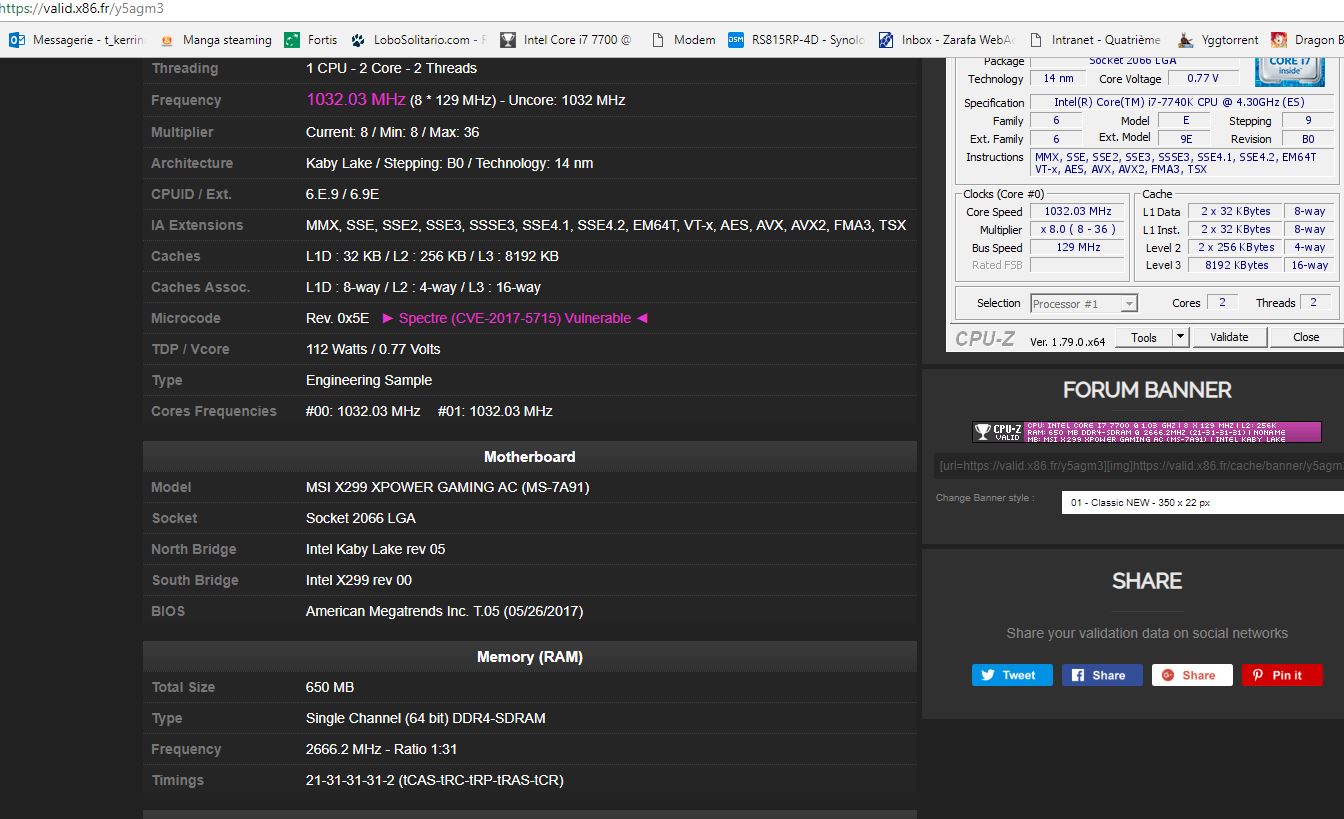Click the American Megatrends Inc. BIOS value
Image resolution: width=1344 pixels, height=819 pixels.
coord(445,611)
